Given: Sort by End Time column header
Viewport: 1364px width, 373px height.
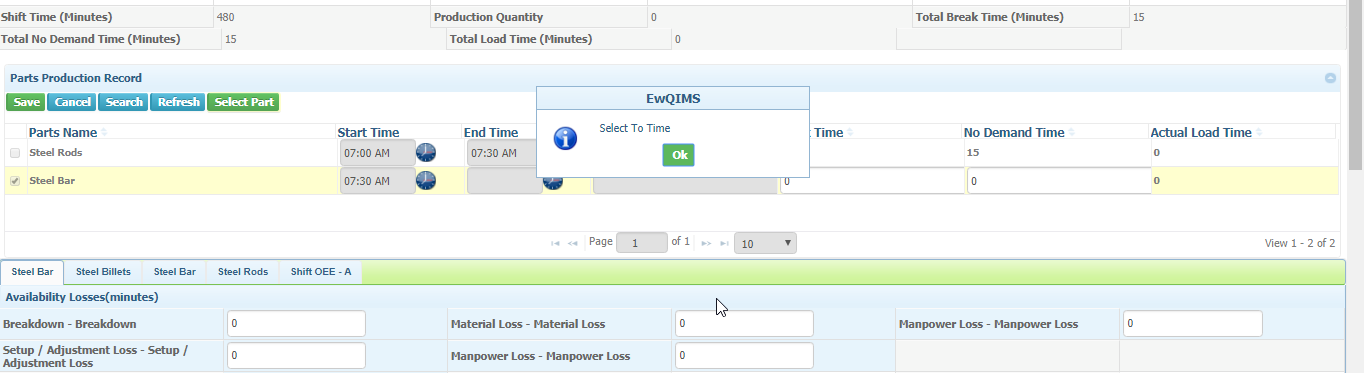Looking at the screenshot, I should [x=491, y=132].
